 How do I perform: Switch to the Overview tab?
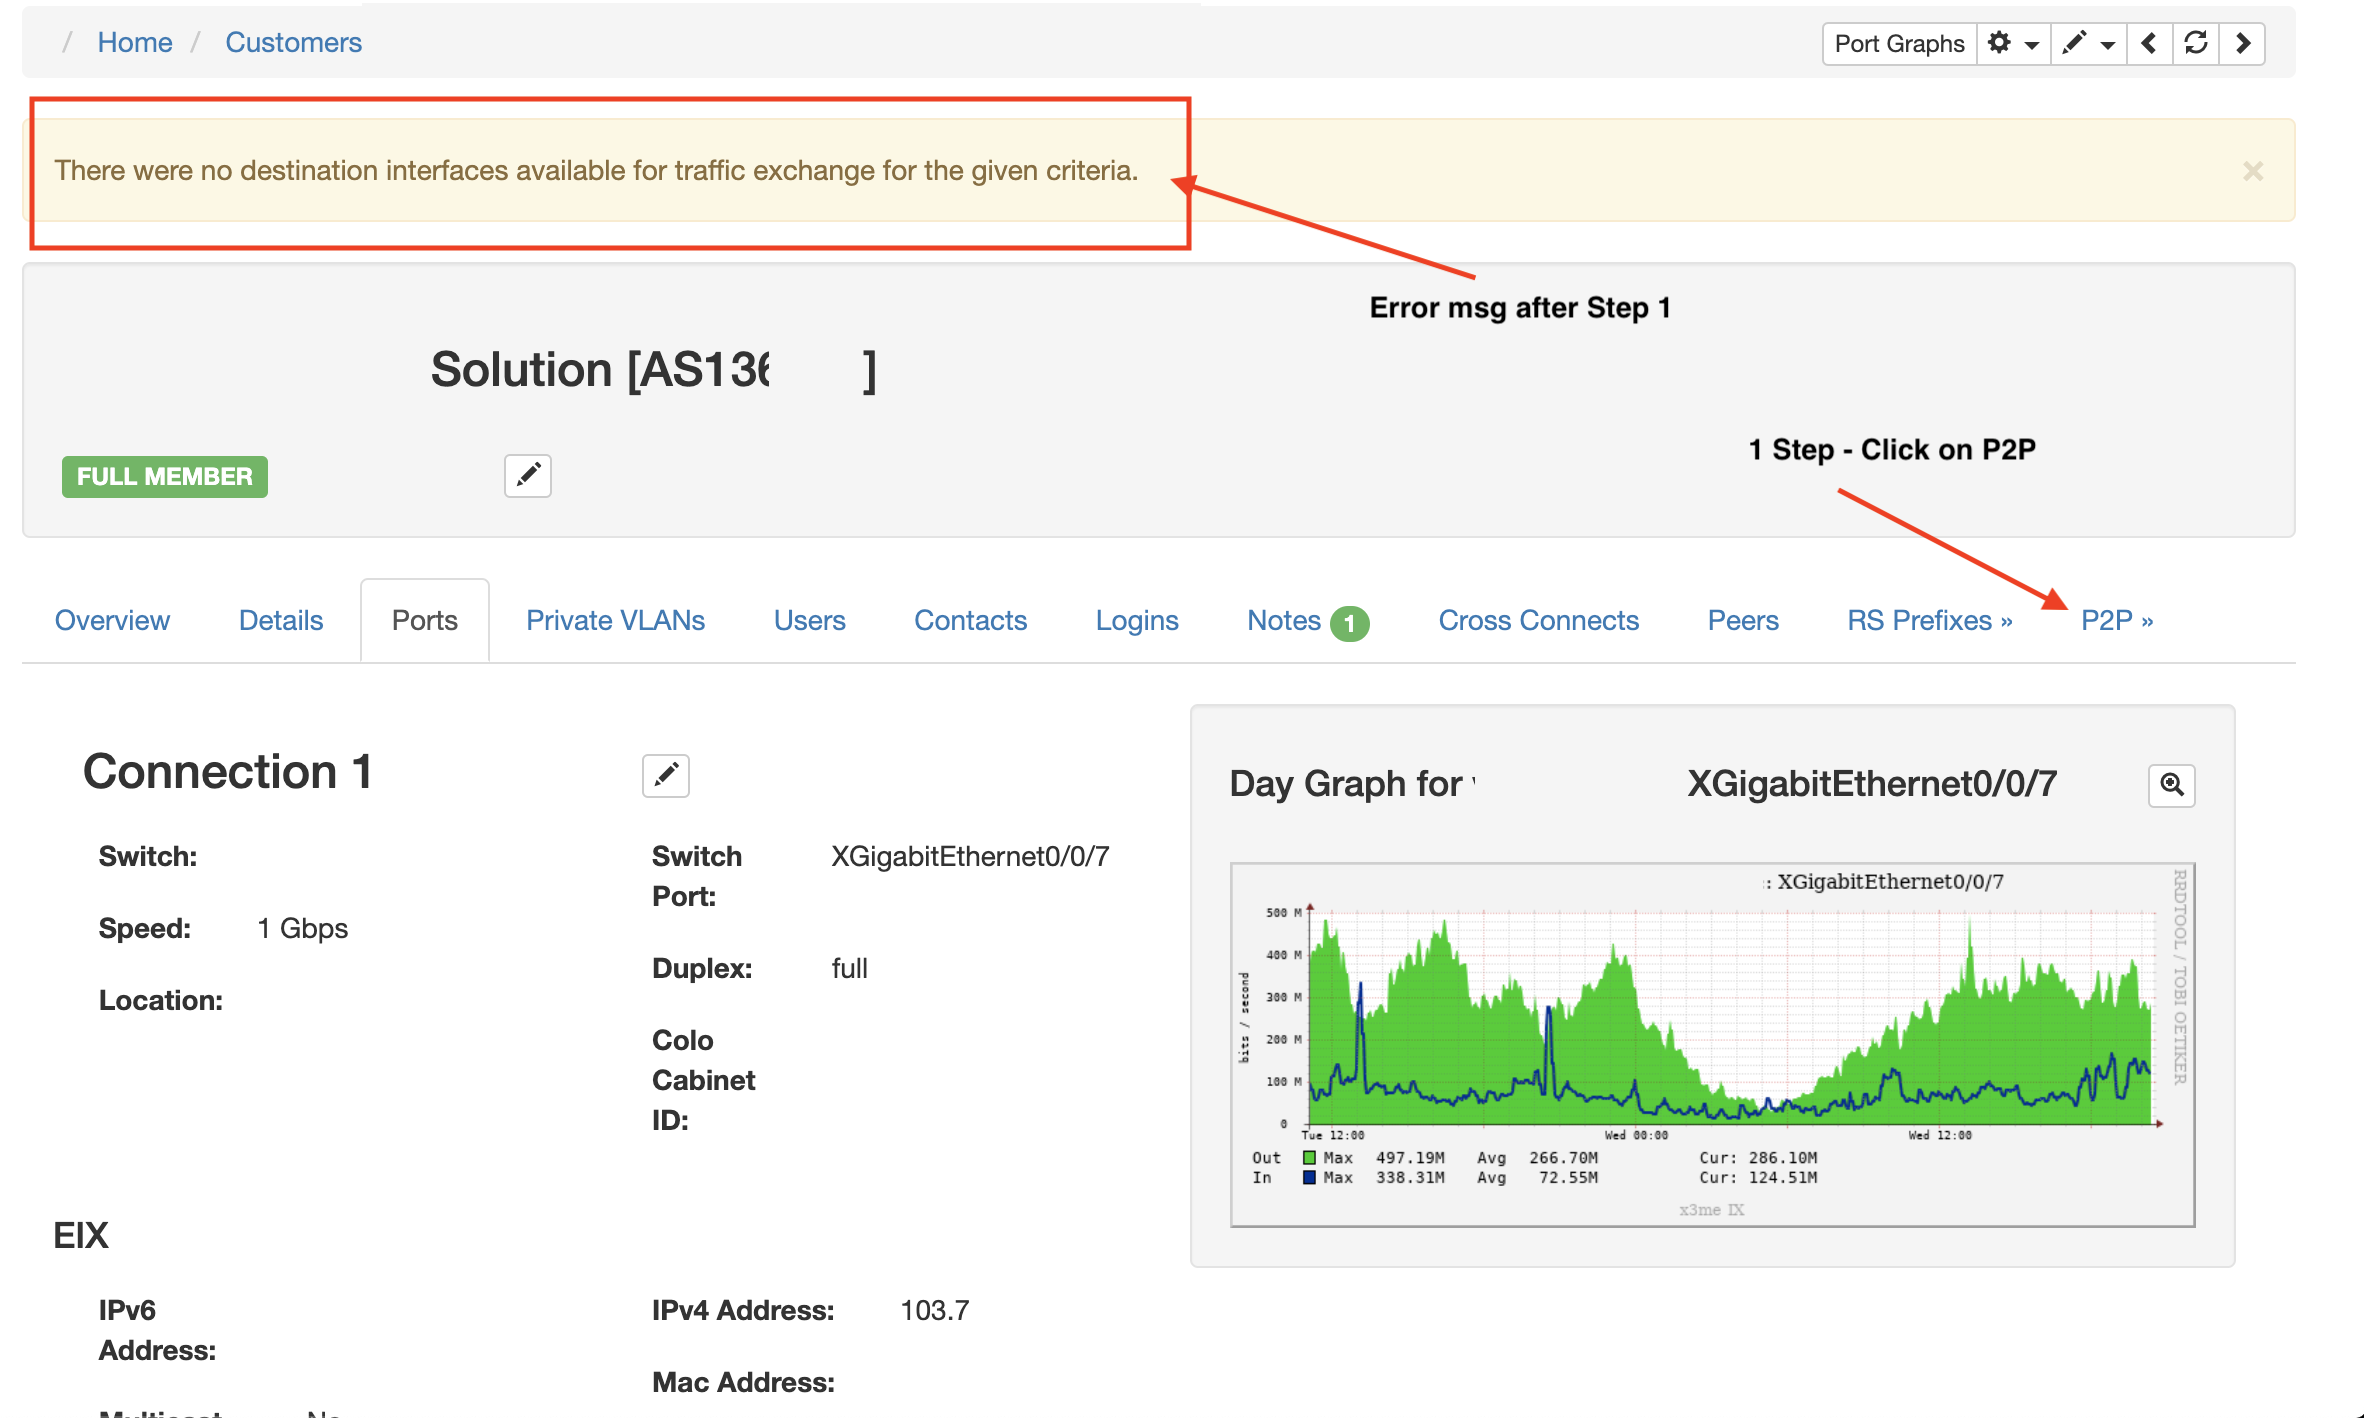[112, 620]
